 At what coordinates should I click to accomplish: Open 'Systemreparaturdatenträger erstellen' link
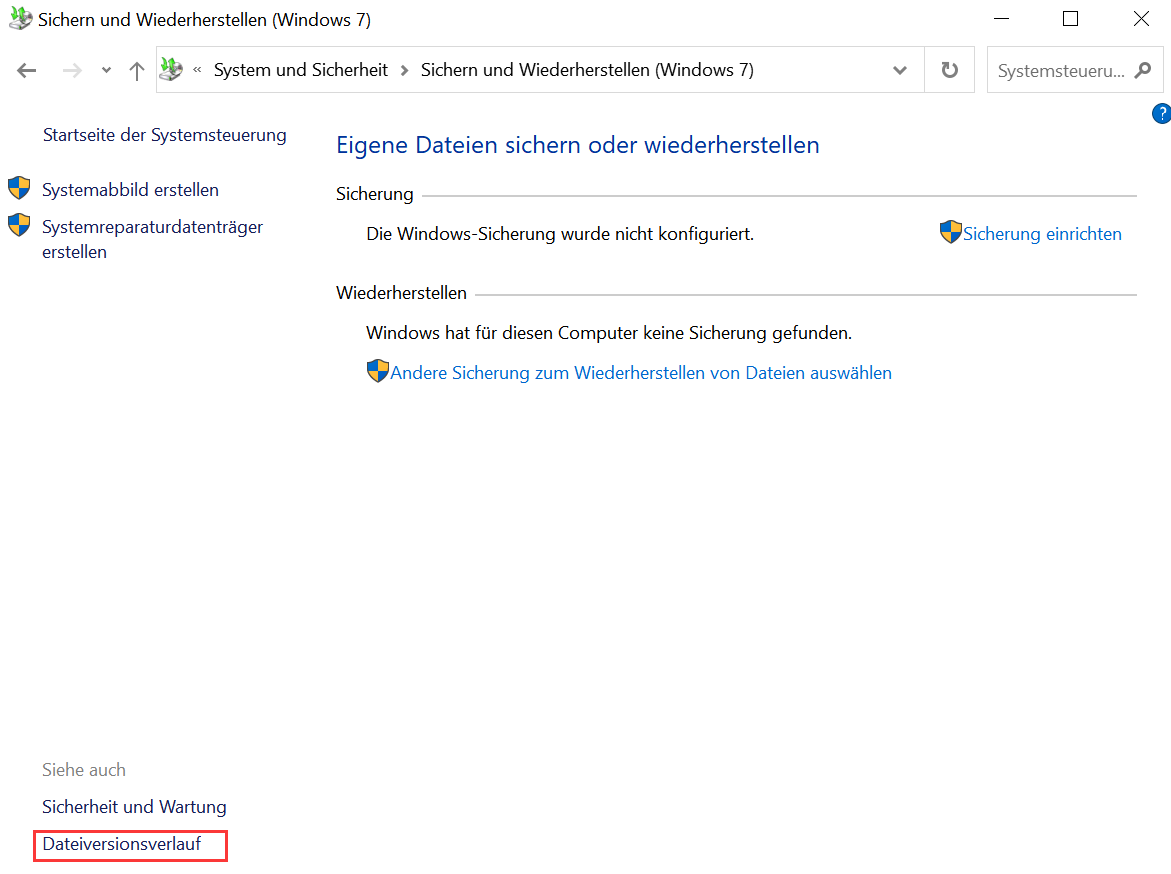point(152,239)
